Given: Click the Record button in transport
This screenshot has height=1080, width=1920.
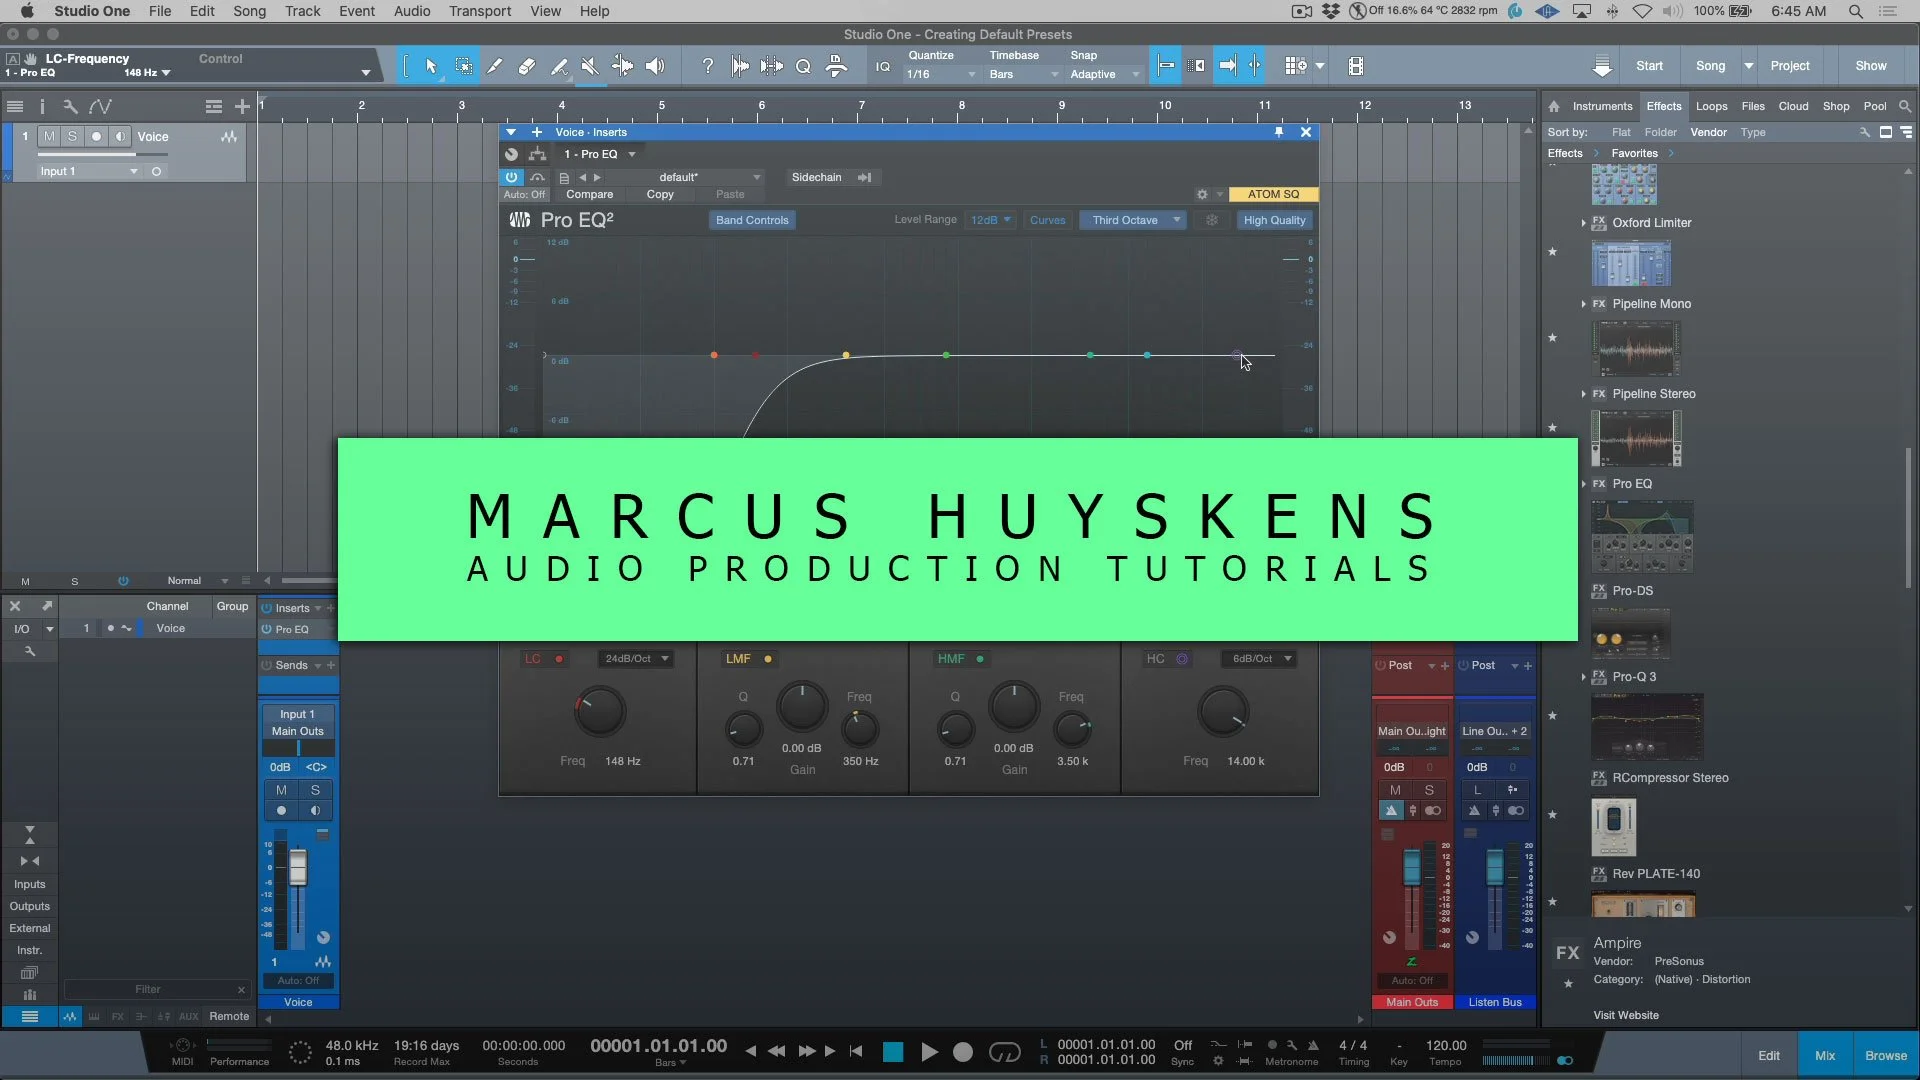Looking at the screenshot, I should tap(962, 1052).
